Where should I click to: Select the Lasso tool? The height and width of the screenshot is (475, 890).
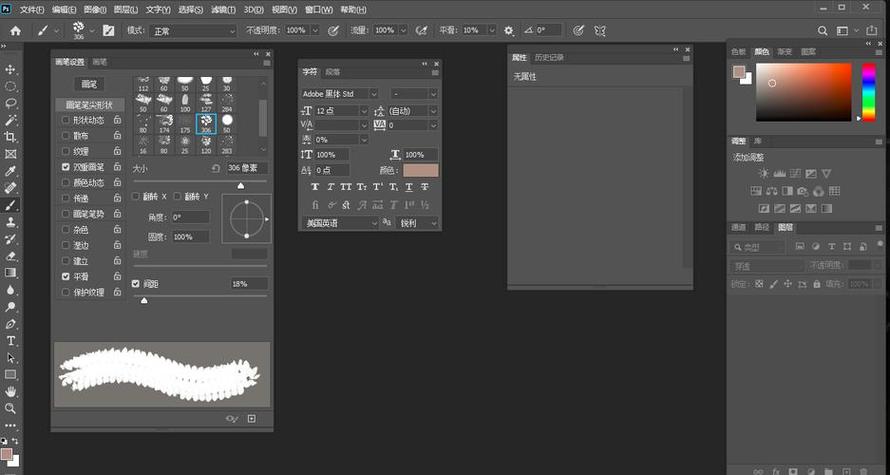coord(10,103)
